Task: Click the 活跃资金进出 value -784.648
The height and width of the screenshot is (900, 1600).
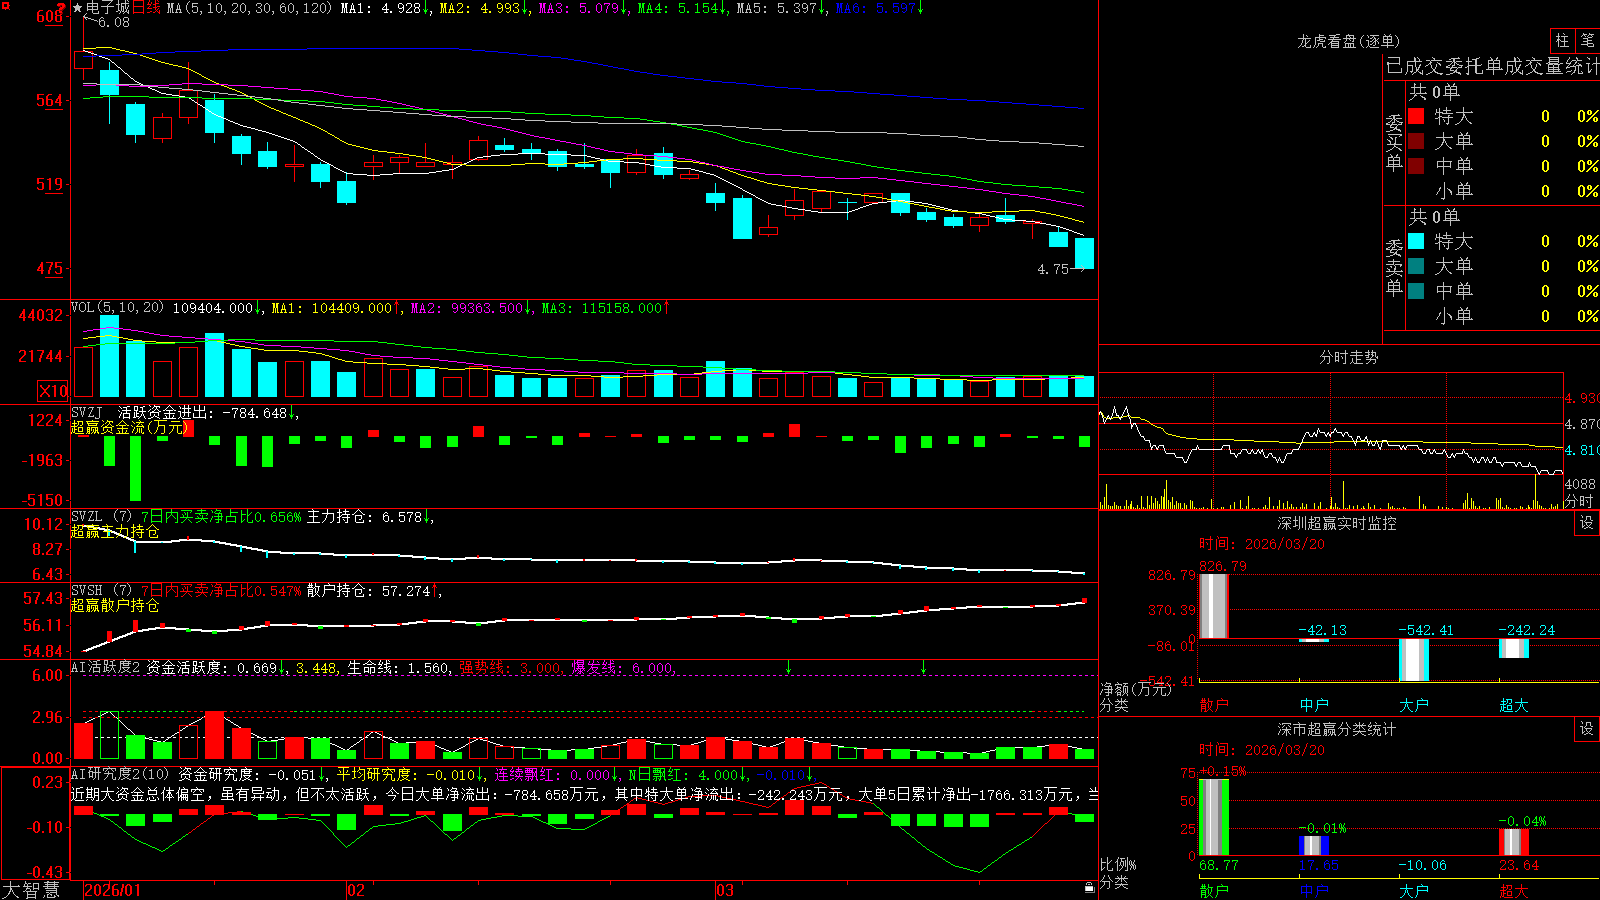Action: (258, 412)
